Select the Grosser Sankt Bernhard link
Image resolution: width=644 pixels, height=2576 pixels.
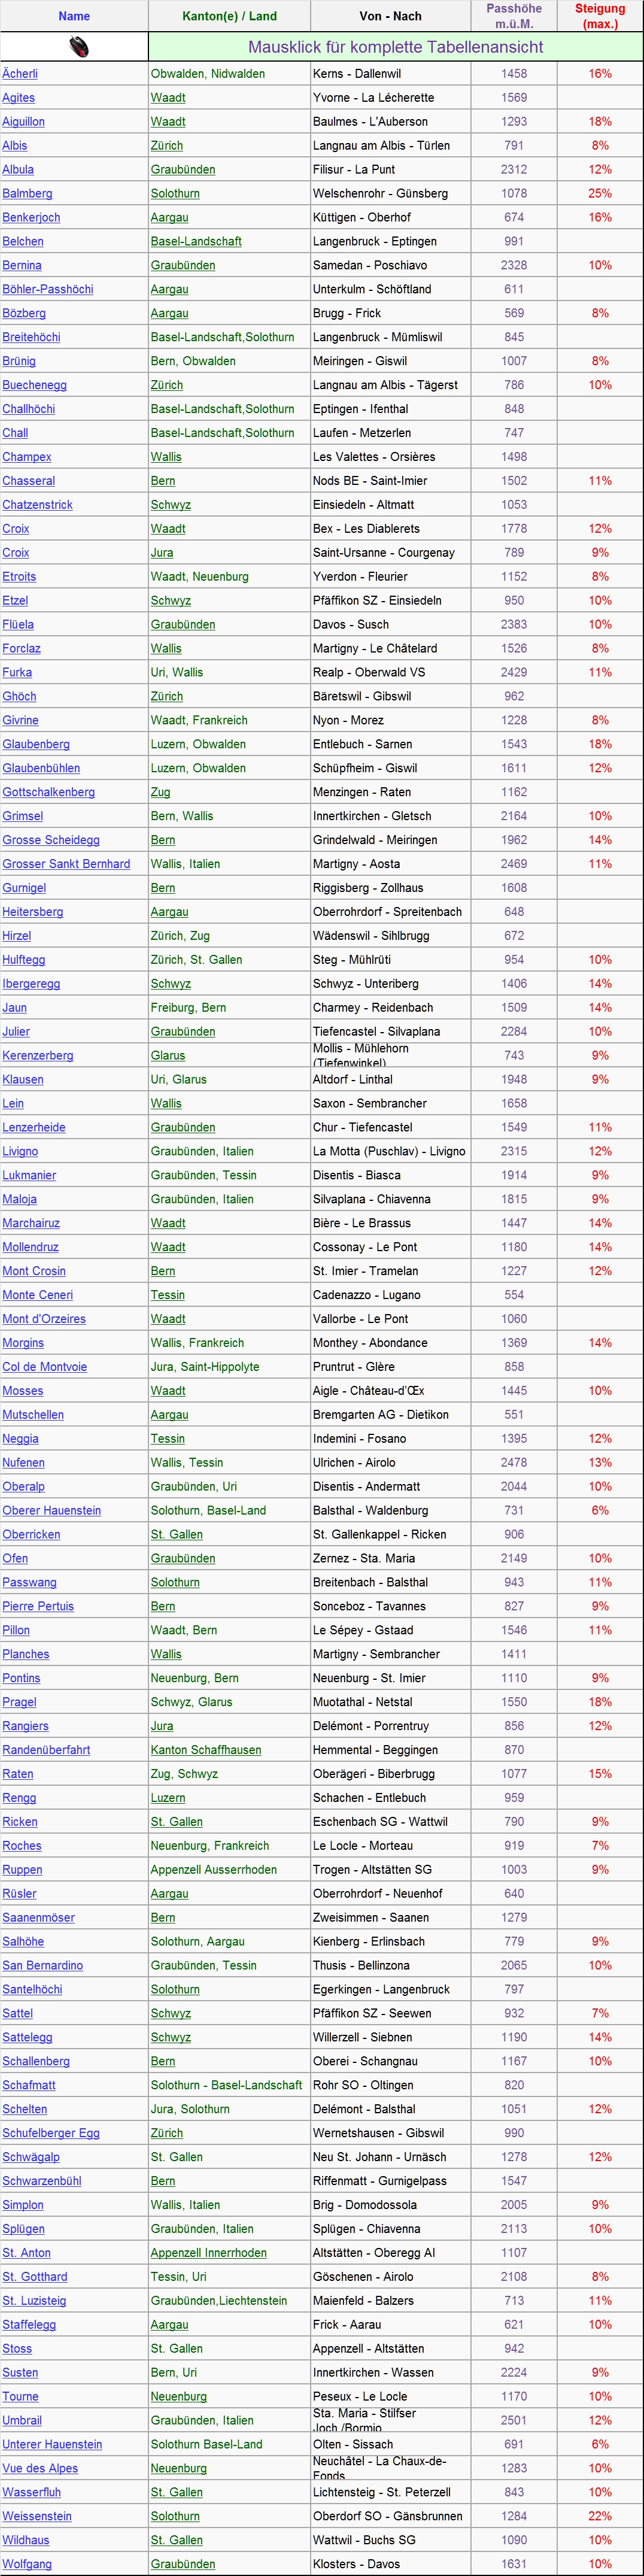66,864
